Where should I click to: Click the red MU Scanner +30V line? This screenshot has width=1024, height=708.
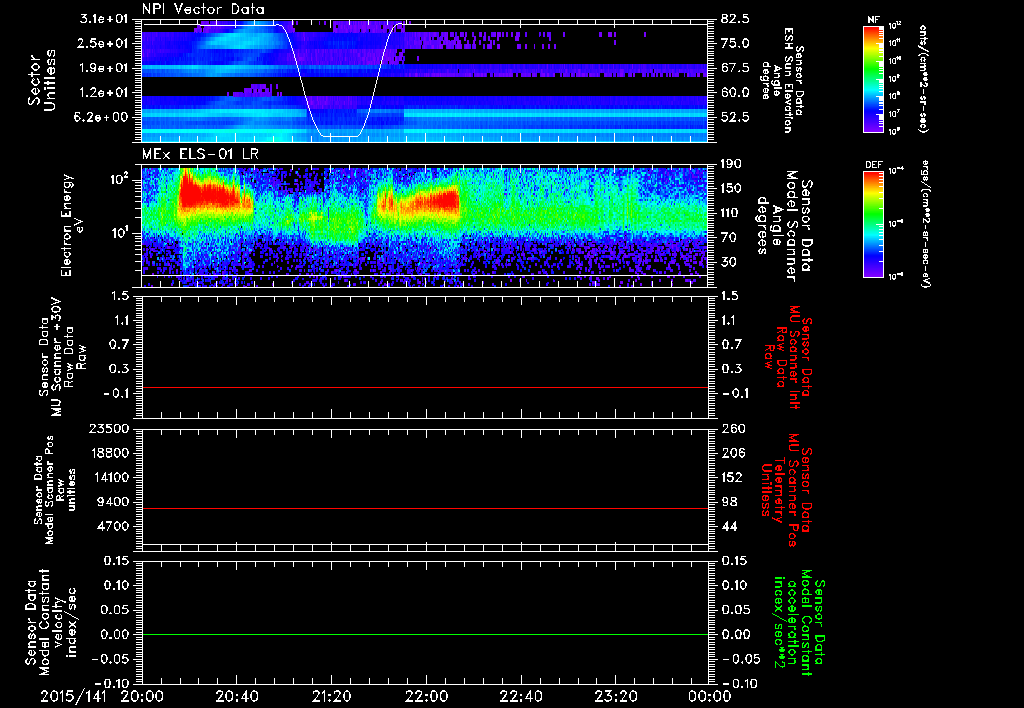click(425, 387)
